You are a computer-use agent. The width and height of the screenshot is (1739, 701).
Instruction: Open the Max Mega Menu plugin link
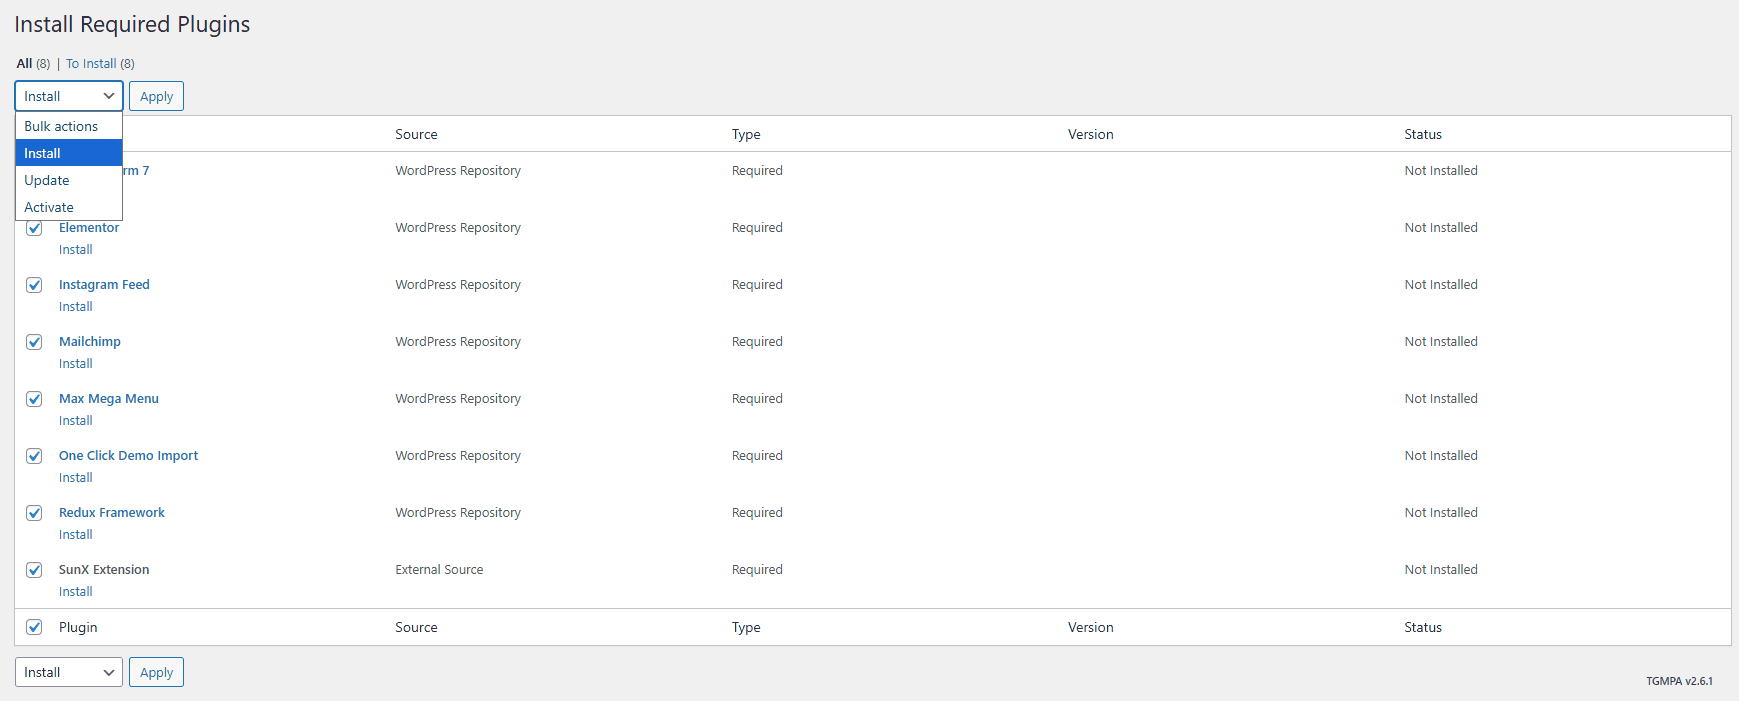pos(109,398)
